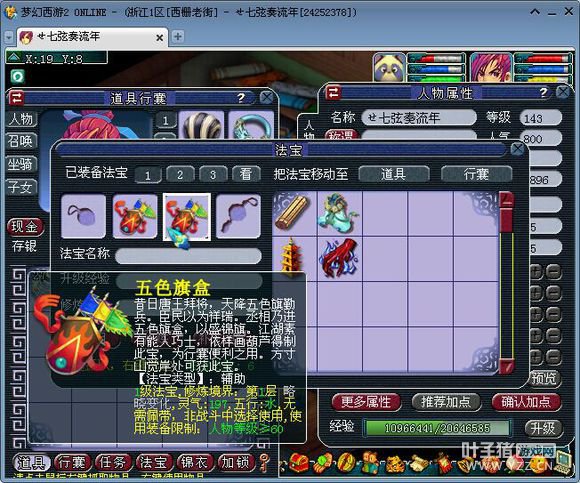
Task: Select 现金 in the inventory panel
Action: coord(25,226)
